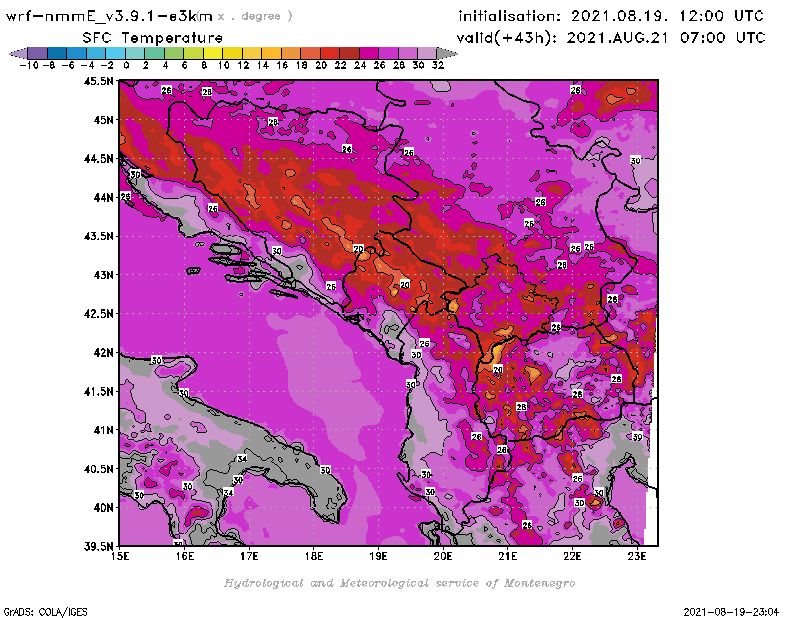Screen dimensions: 800x618
Task: Click the '44.5N' latitude axis label
Action: tap(98, 159)
